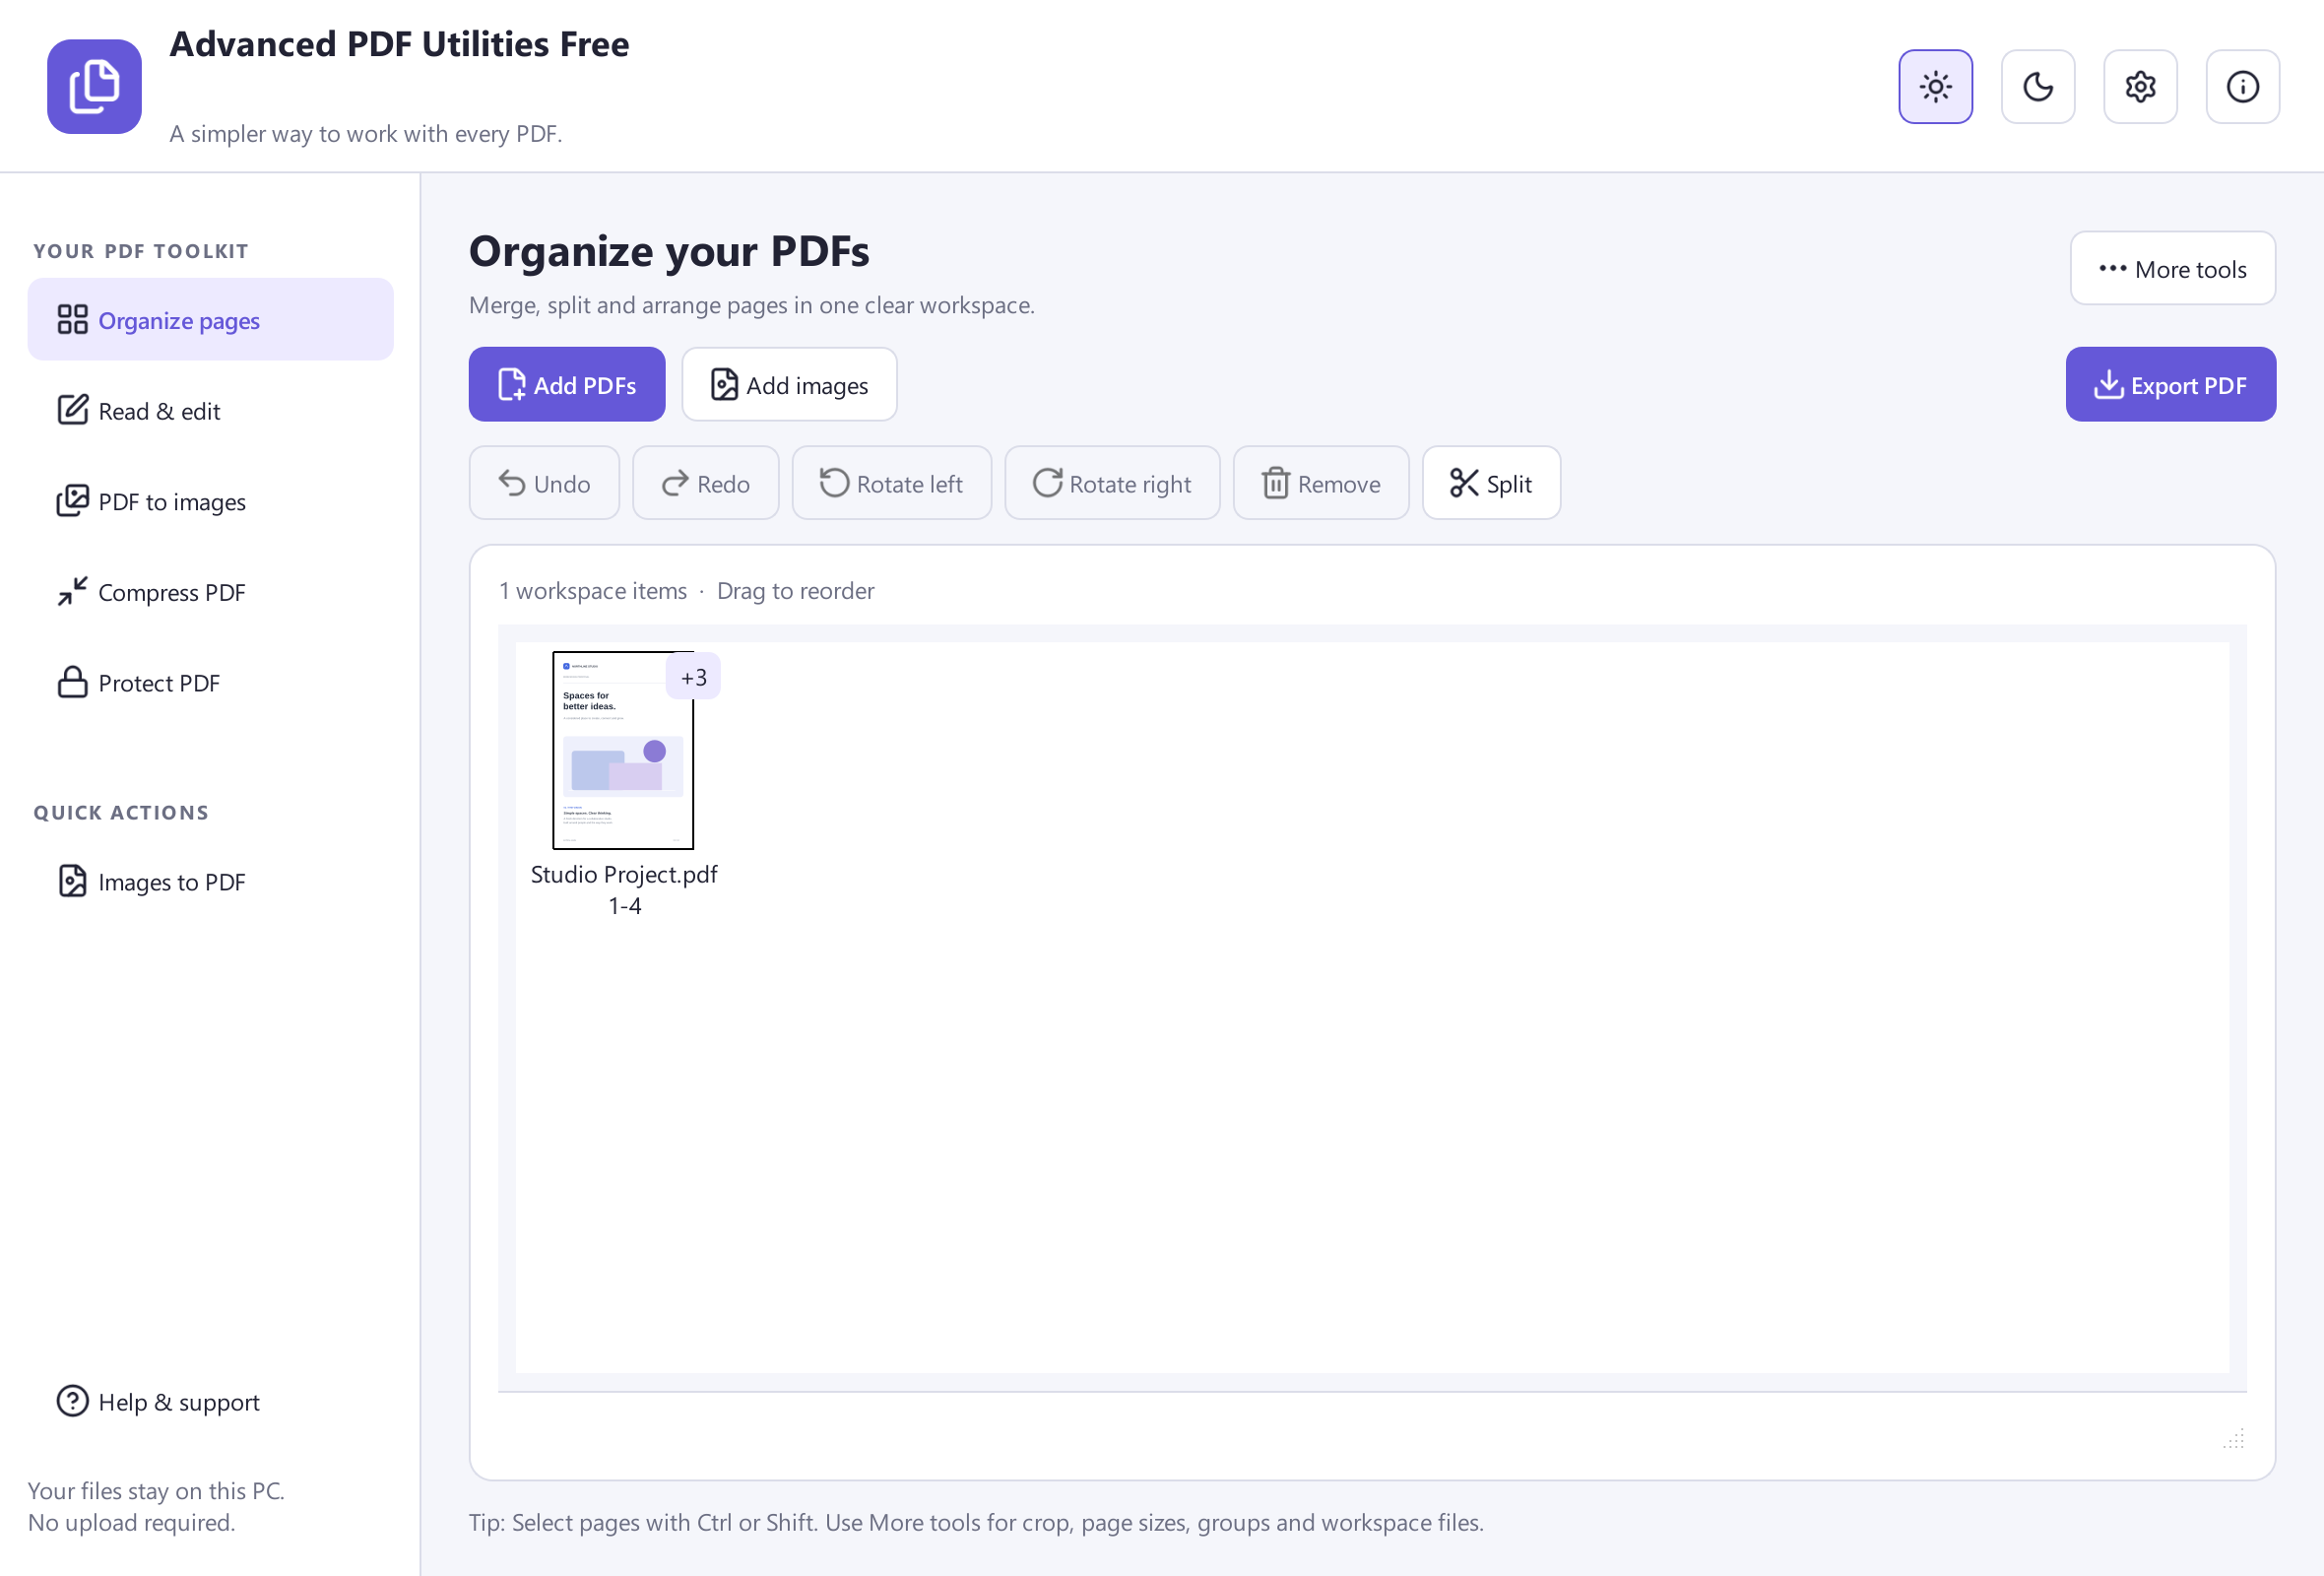Switch to light theme sun icon

coord(1935,87)
